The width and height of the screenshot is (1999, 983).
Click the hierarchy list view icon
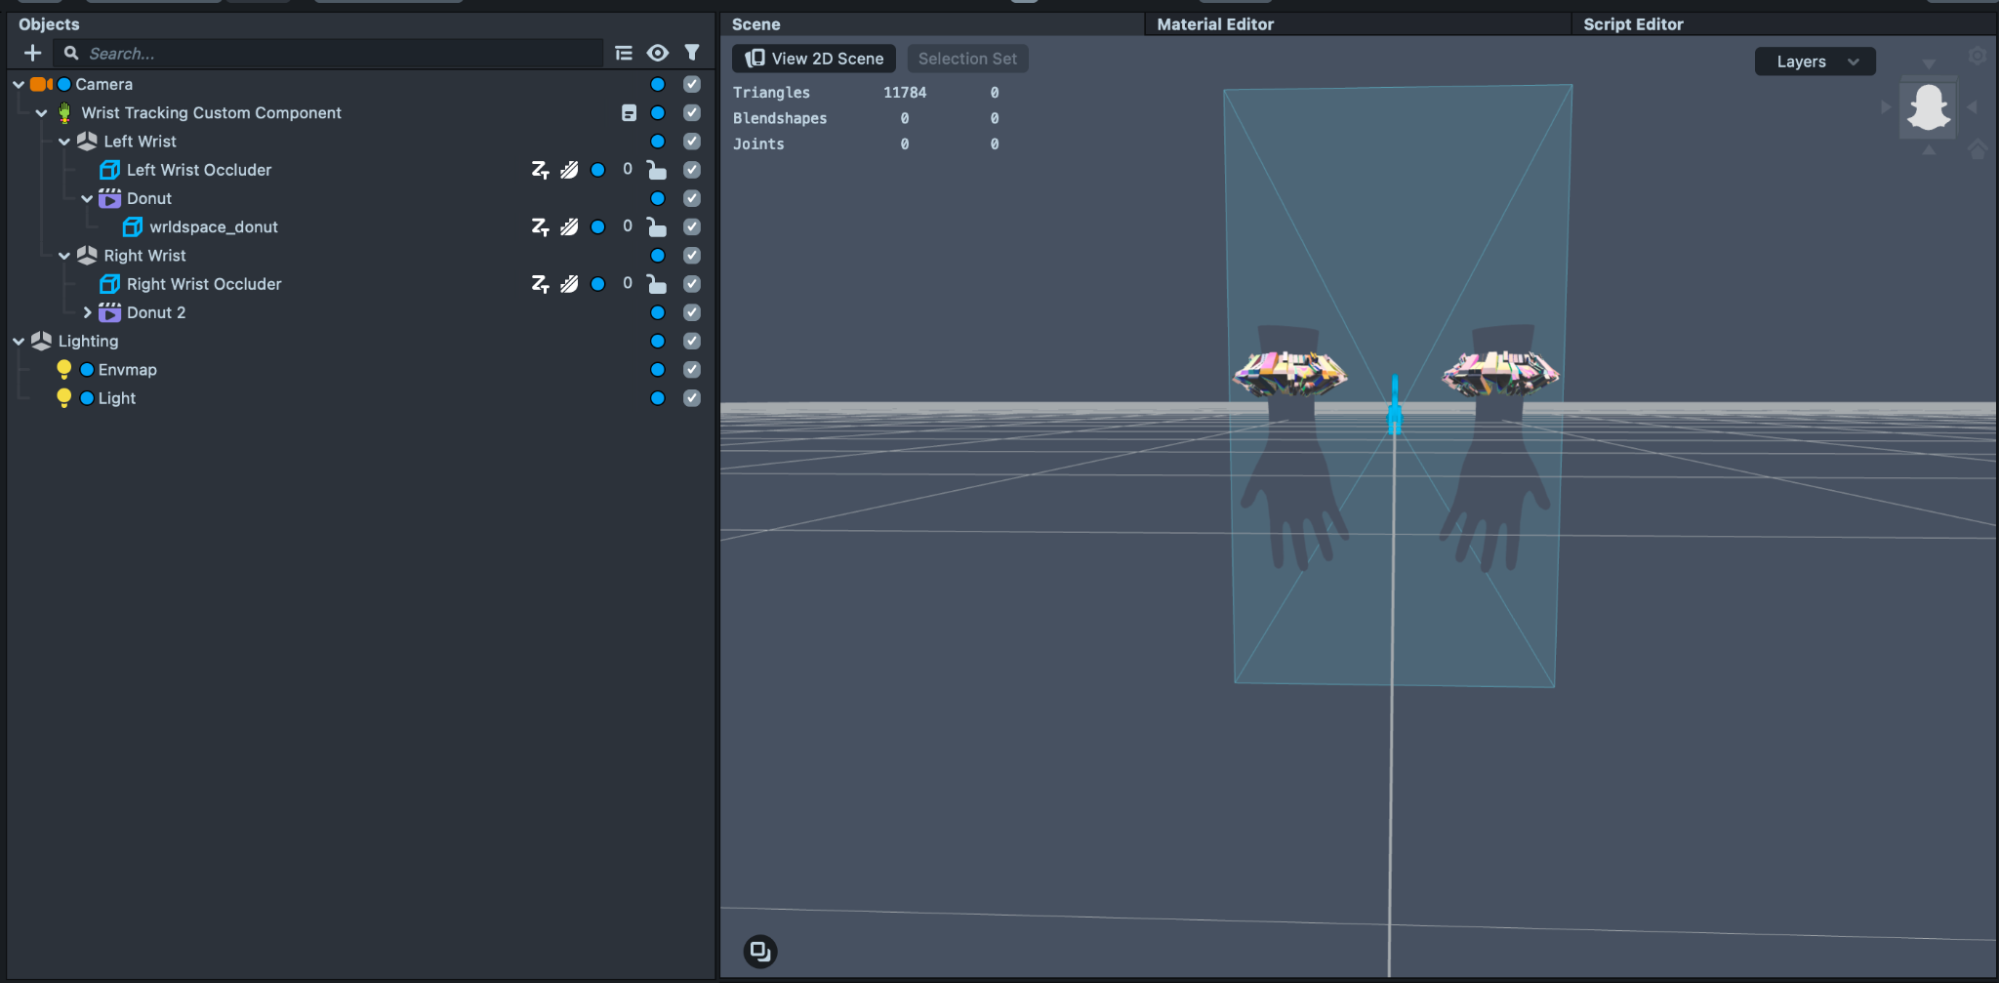coord(624,53)
